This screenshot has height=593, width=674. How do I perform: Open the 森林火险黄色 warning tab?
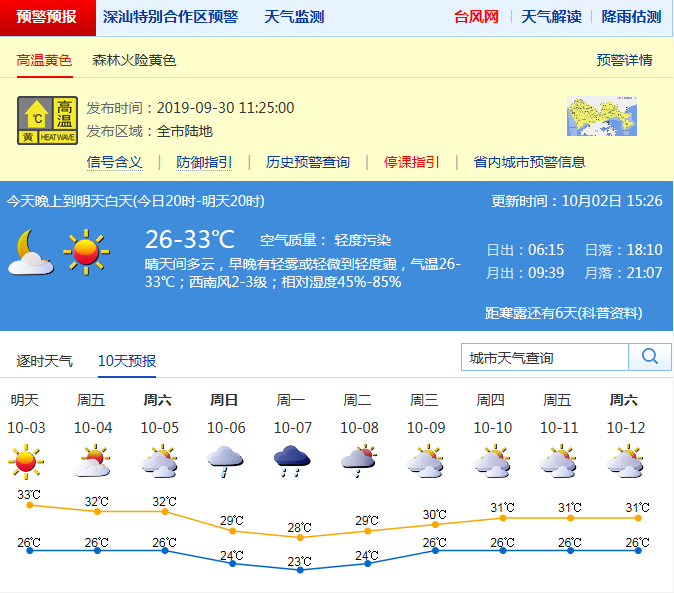click(134, 60)
